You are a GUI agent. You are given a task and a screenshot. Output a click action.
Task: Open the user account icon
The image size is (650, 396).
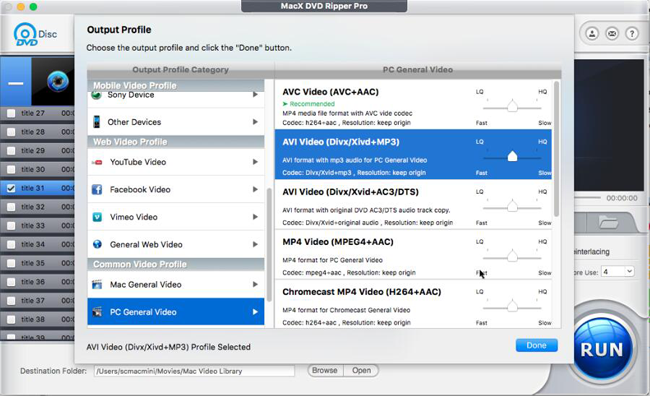pyautogui.click(x=592, y=34)
